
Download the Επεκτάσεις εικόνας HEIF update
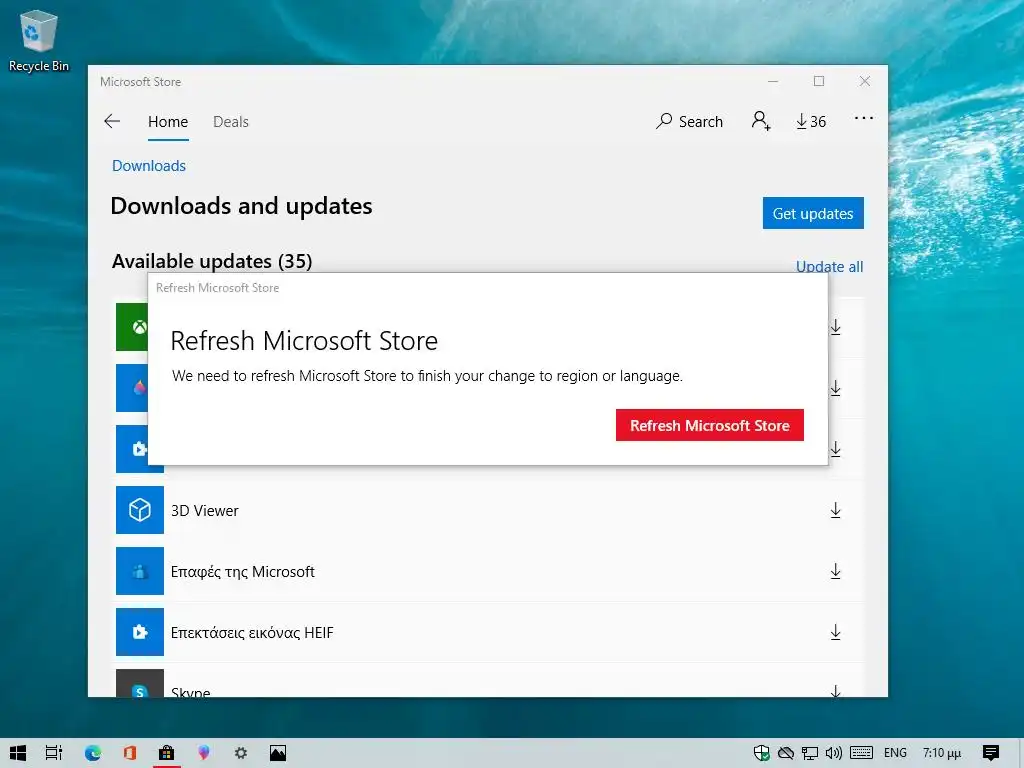tap(835, 632)
